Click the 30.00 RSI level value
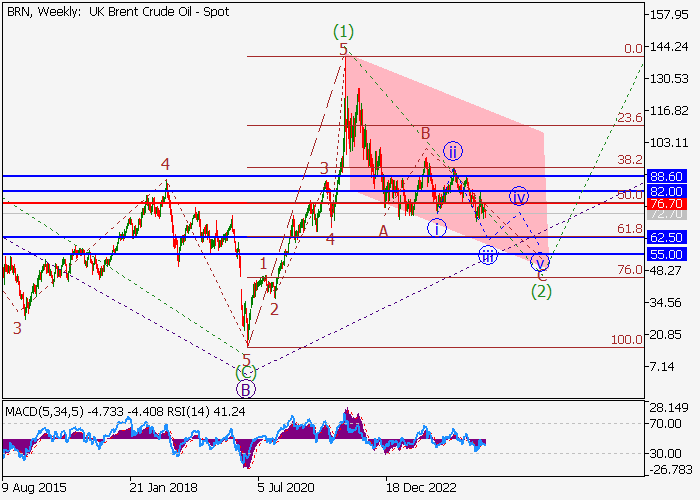700x500 pixels. 665,453
